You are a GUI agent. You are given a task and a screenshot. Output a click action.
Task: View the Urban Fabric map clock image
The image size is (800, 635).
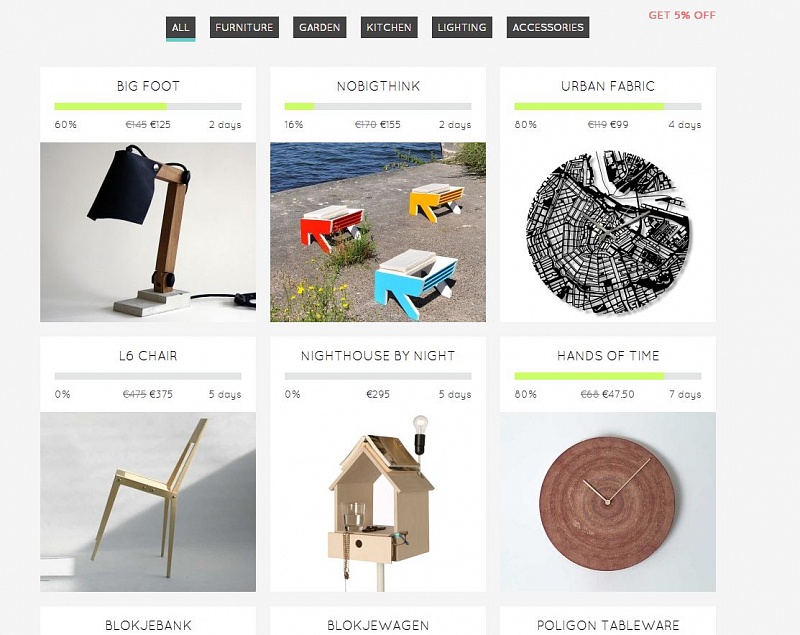pos(608,232)
